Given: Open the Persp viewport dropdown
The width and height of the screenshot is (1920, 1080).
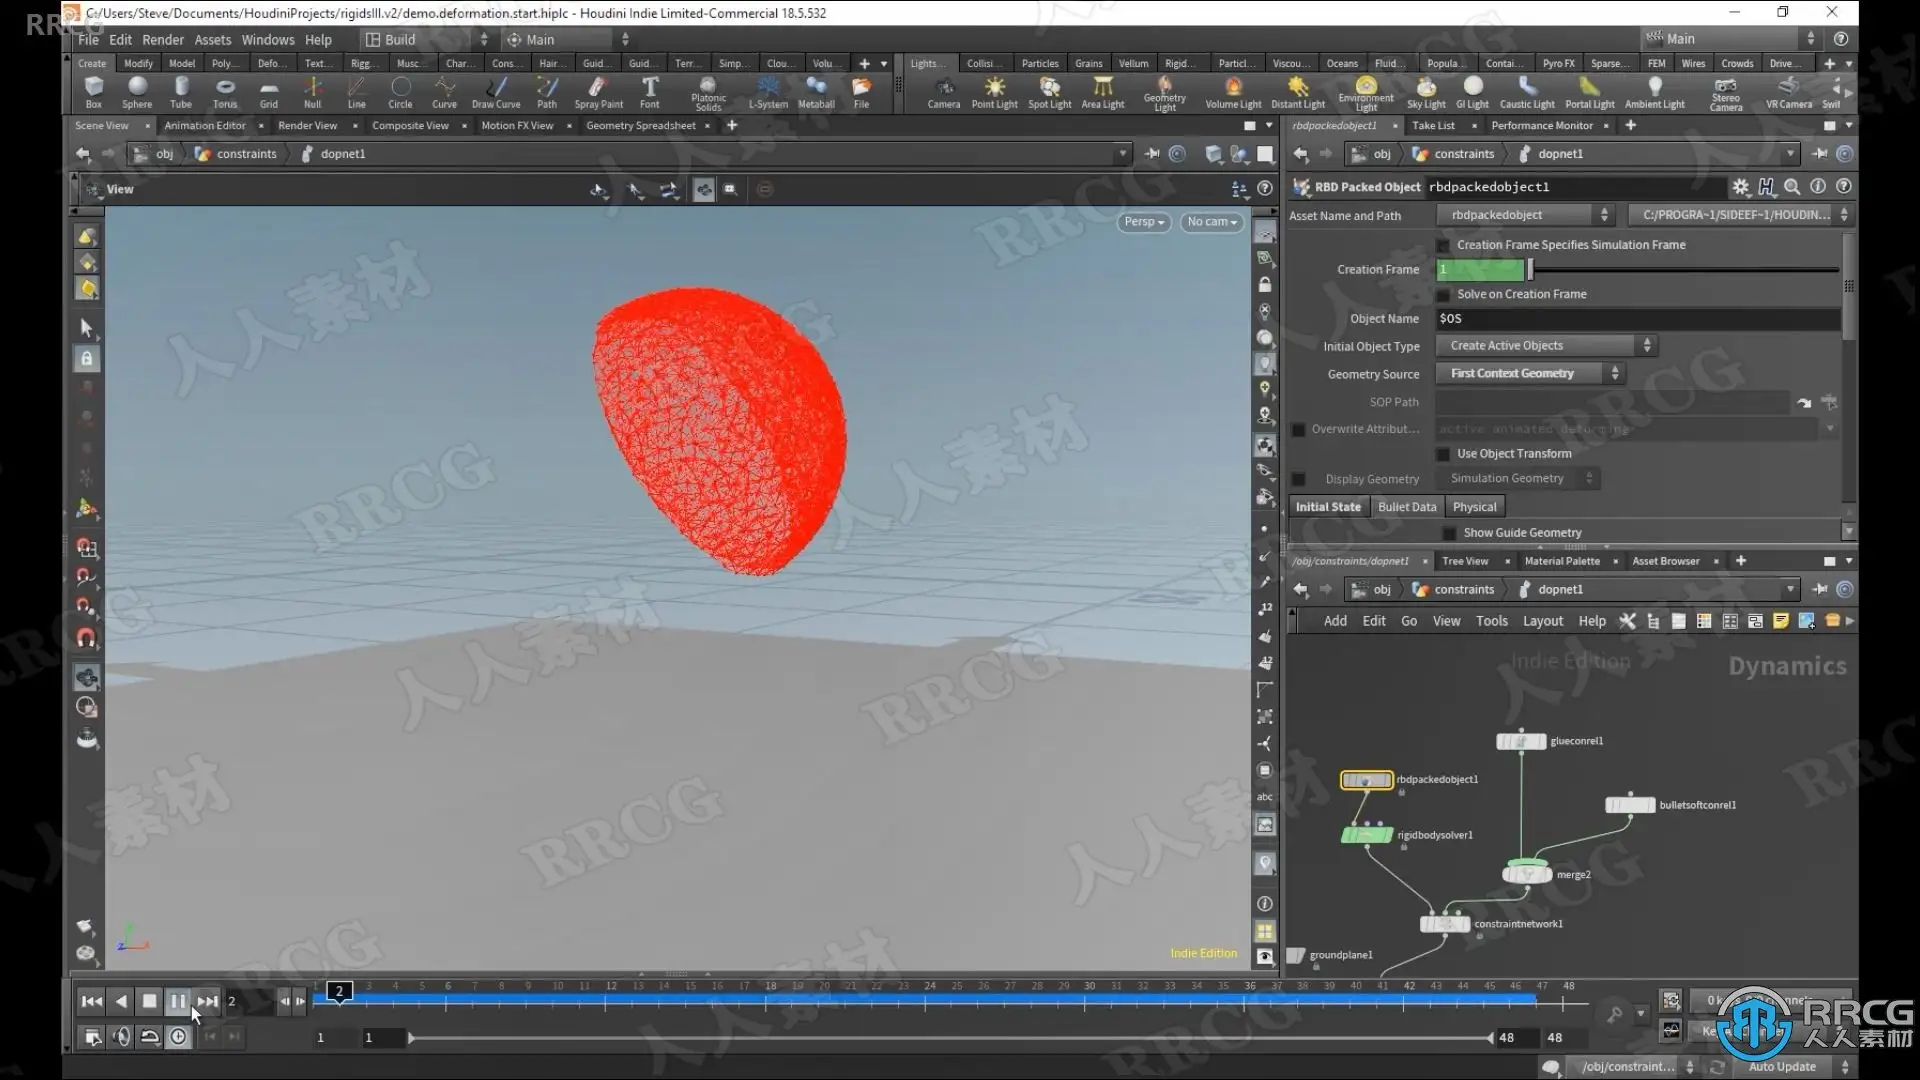Looking at the screenshot, I should [x=1144, y=222].
